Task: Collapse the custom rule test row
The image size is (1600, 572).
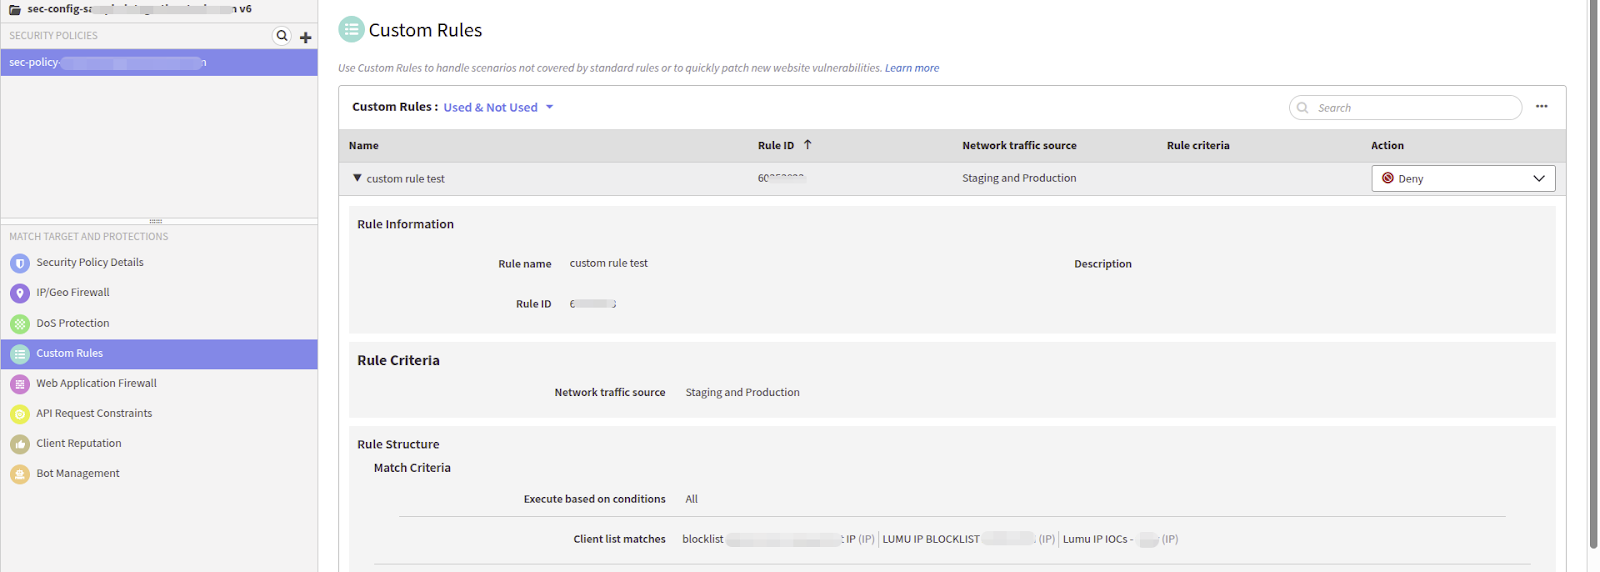Action: [357, 178]
